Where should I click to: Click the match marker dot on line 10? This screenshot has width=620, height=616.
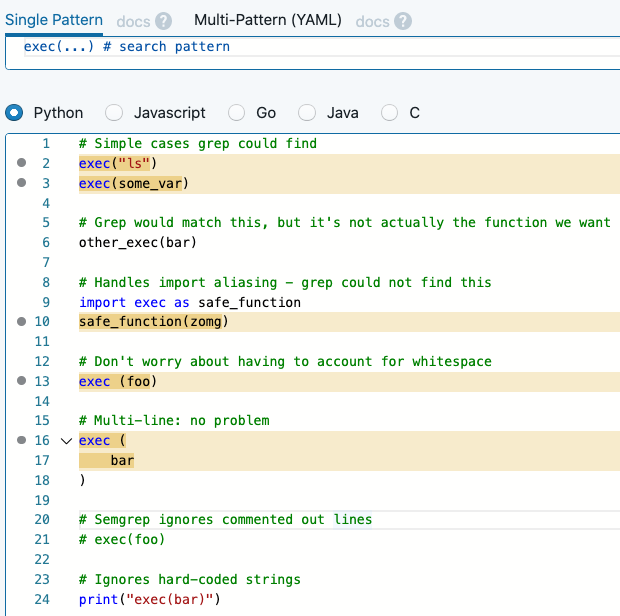coord(22,321)
